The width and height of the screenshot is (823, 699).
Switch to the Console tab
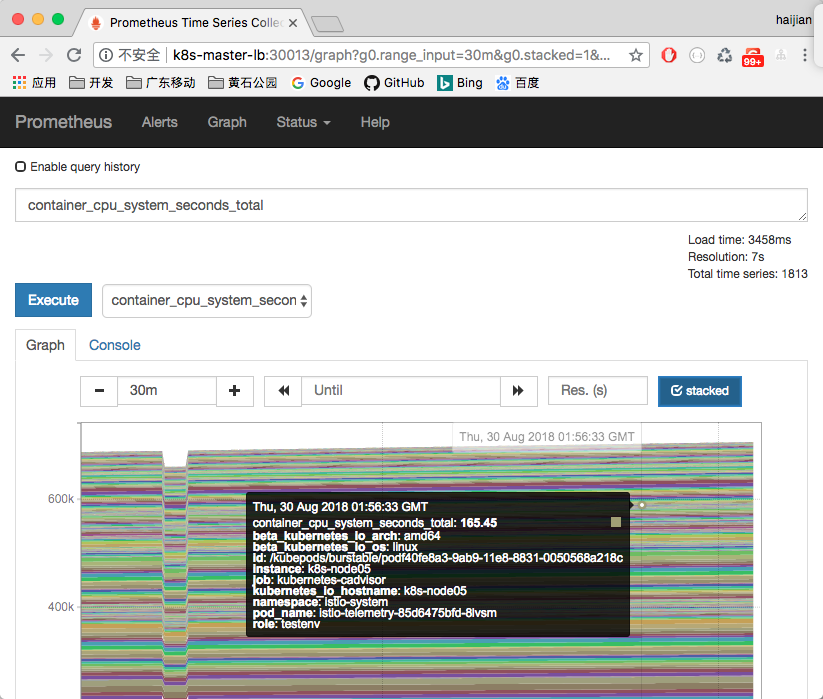click(x=114, y=345)
